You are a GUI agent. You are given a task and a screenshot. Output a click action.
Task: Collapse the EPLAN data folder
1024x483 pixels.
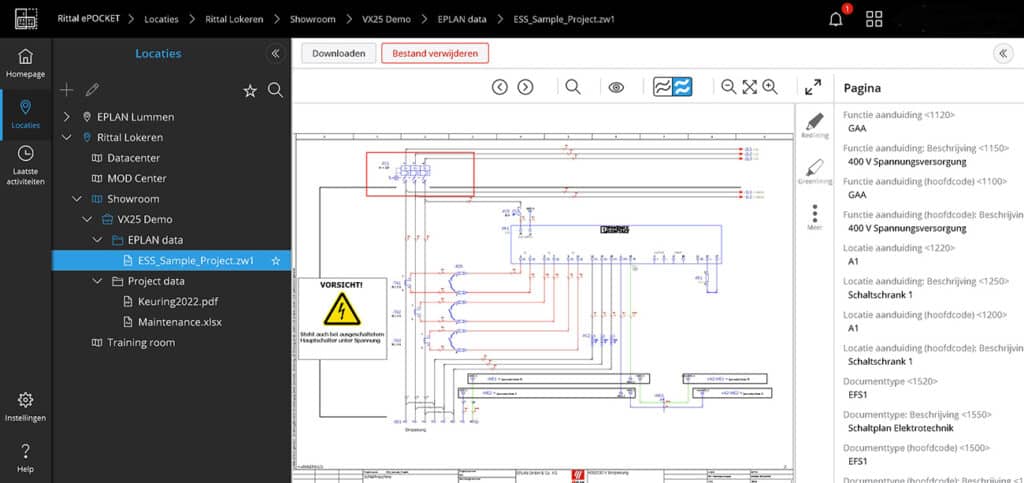click(x=97, y=240)
